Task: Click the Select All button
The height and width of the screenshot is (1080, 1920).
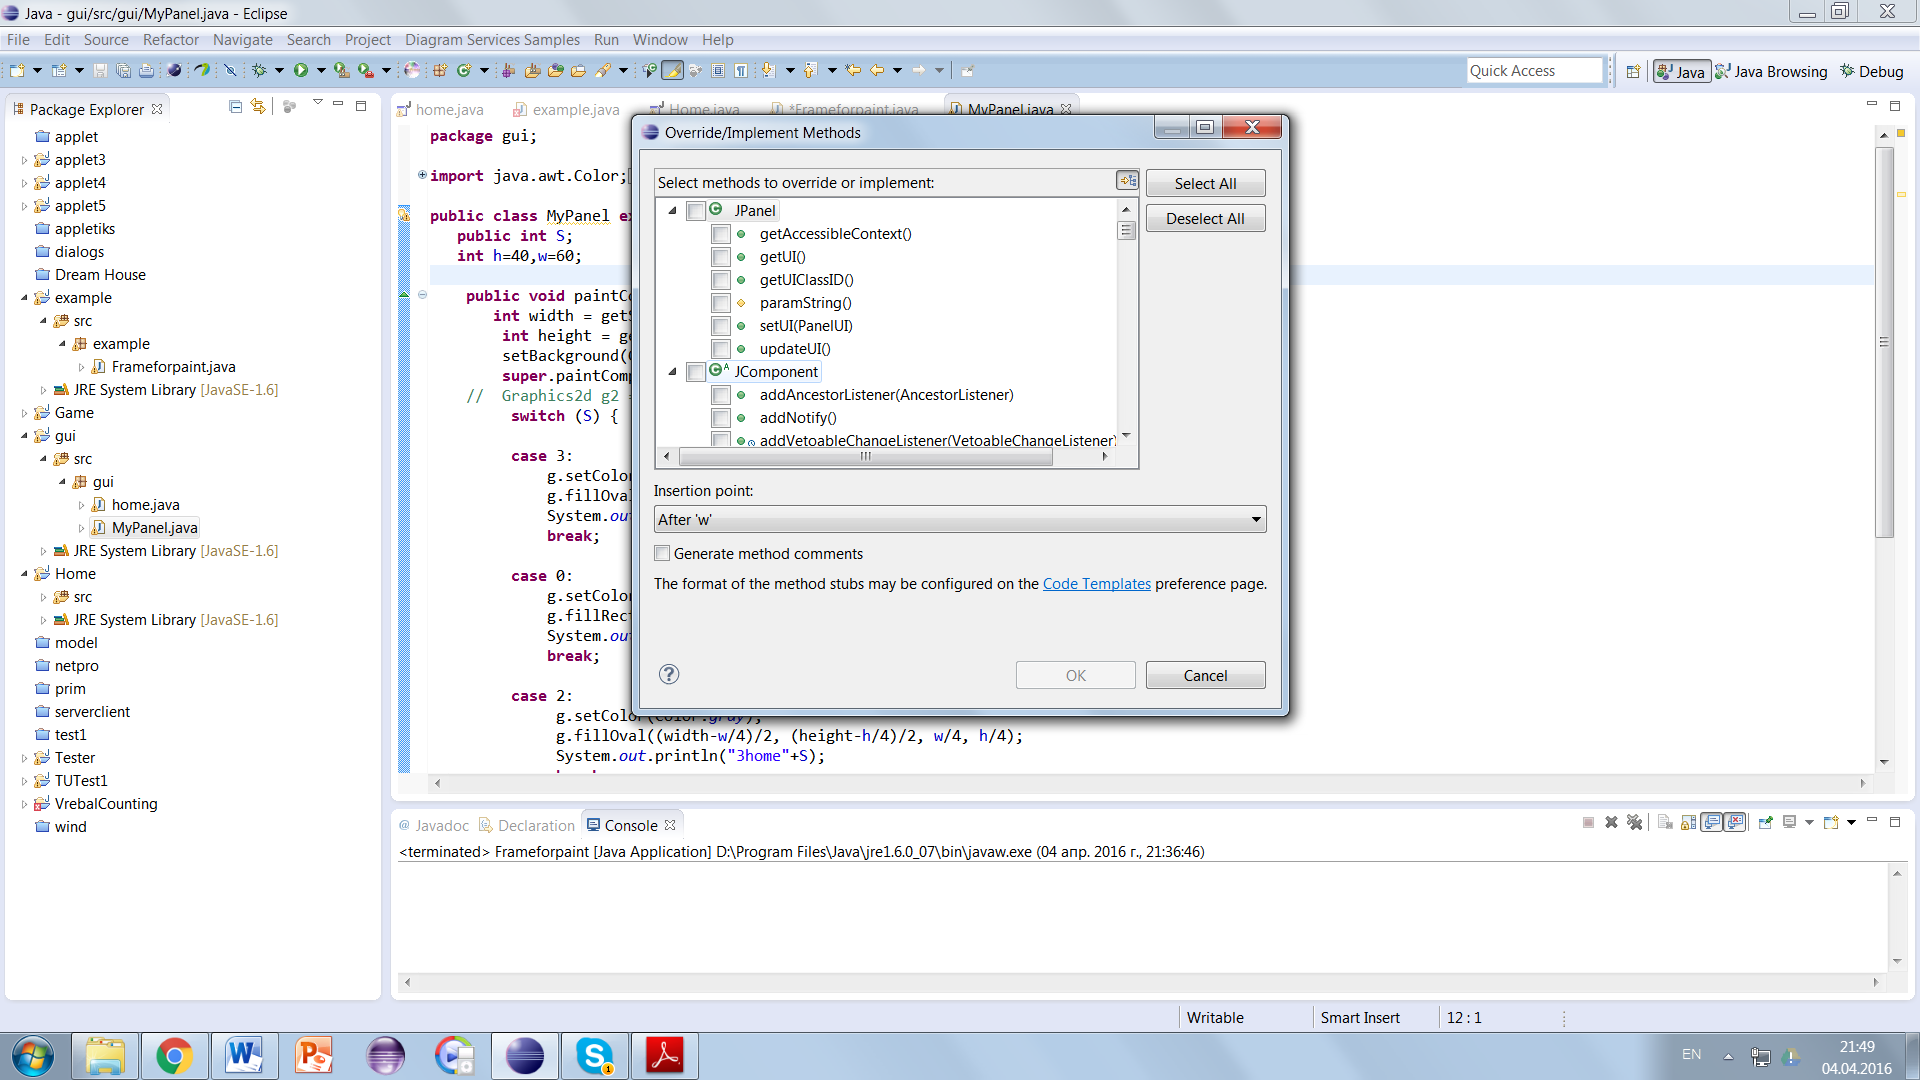Action: (x=1205, y=183)
